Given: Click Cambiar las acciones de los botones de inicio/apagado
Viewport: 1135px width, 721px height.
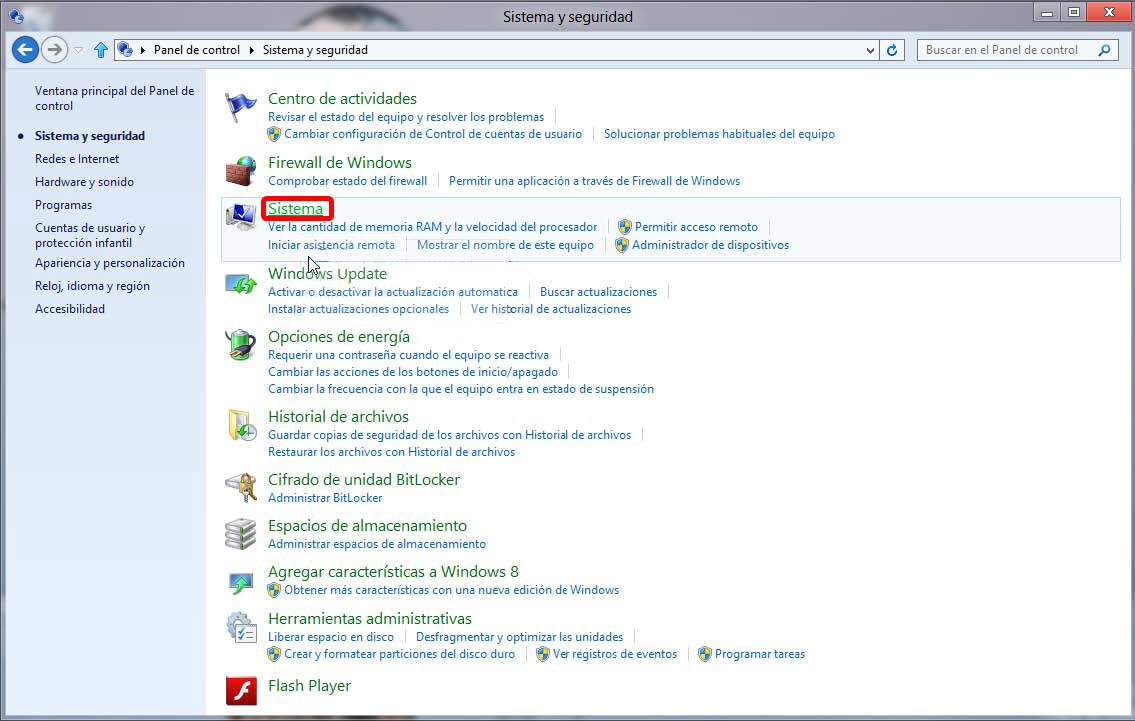Looking at the screenshot, I should pyautogui.click(x=413, y=372).
